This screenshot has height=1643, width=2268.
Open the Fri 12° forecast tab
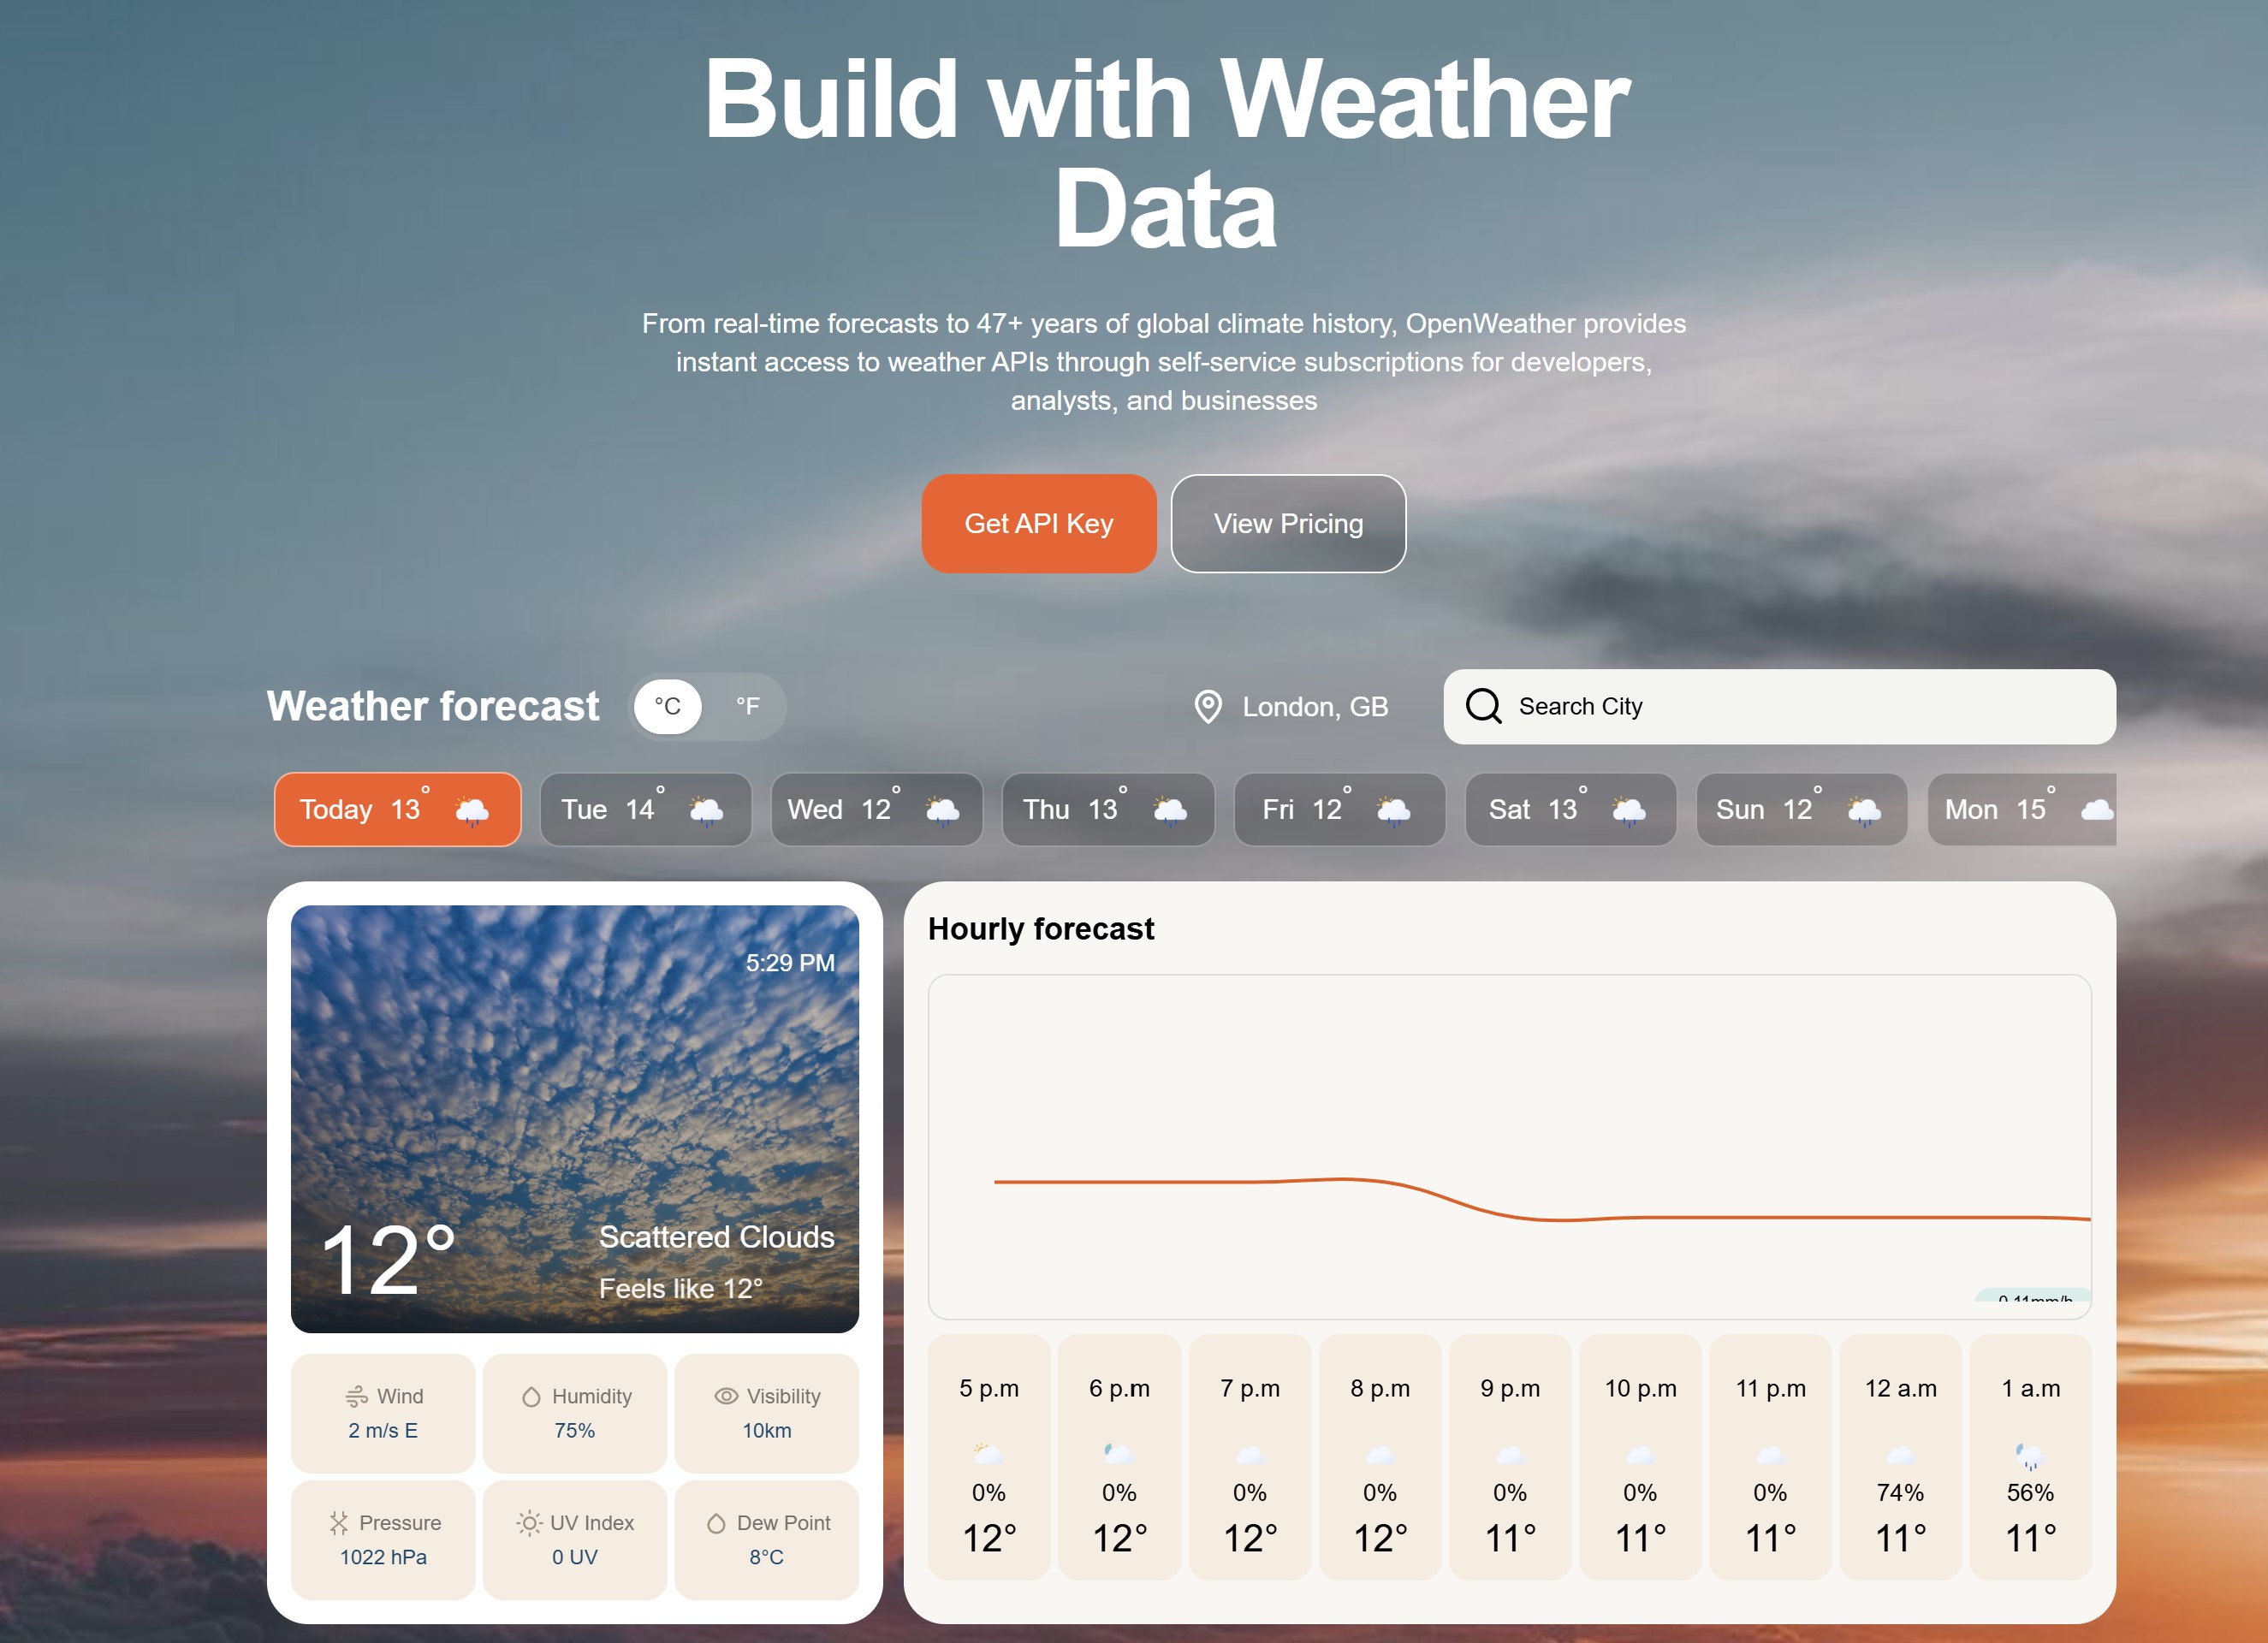click(x=1339, y=809)
